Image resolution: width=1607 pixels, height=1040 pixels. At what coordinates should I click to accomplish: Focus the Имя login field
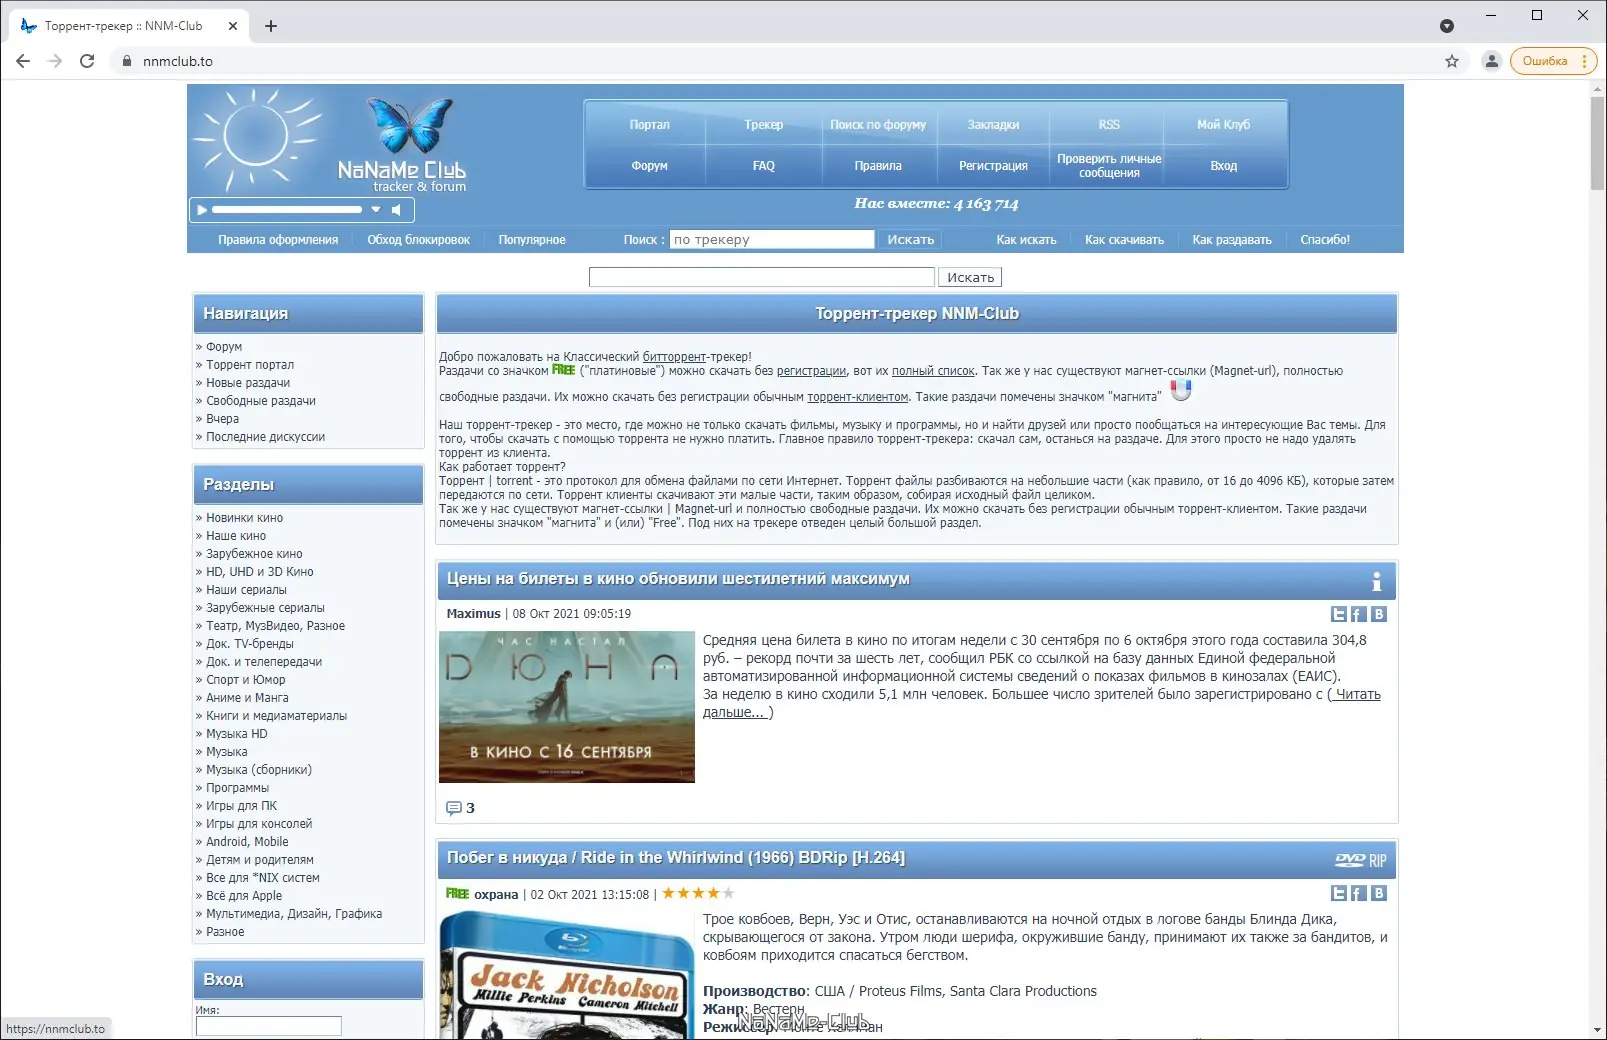(x=269, y=1026)
